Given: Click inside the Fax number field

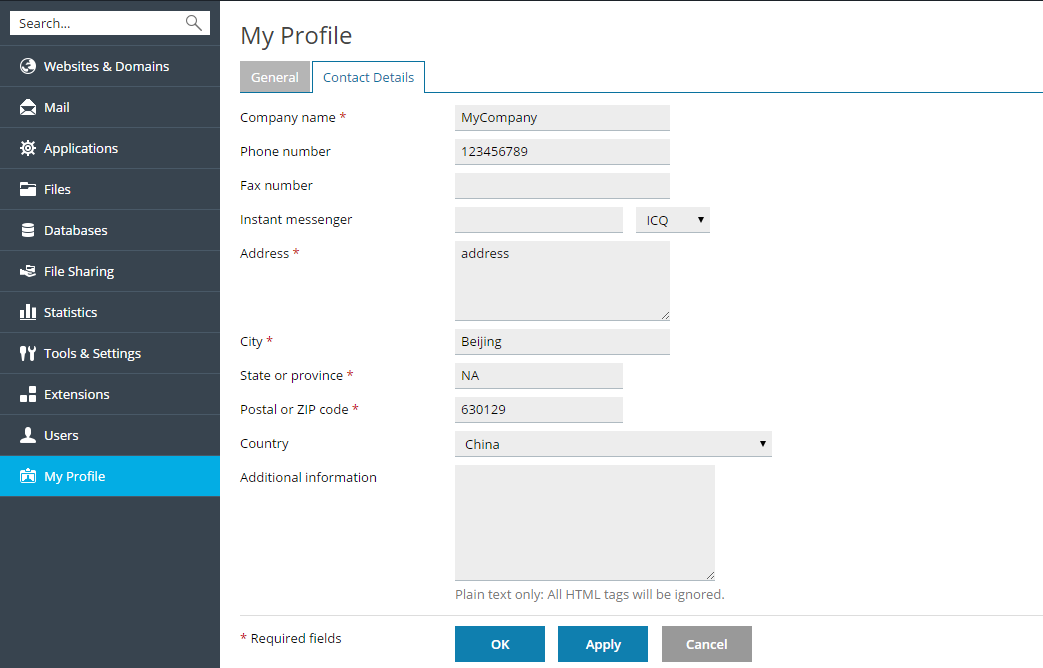Looking at the screenshot, I should [x=561, y=185].
